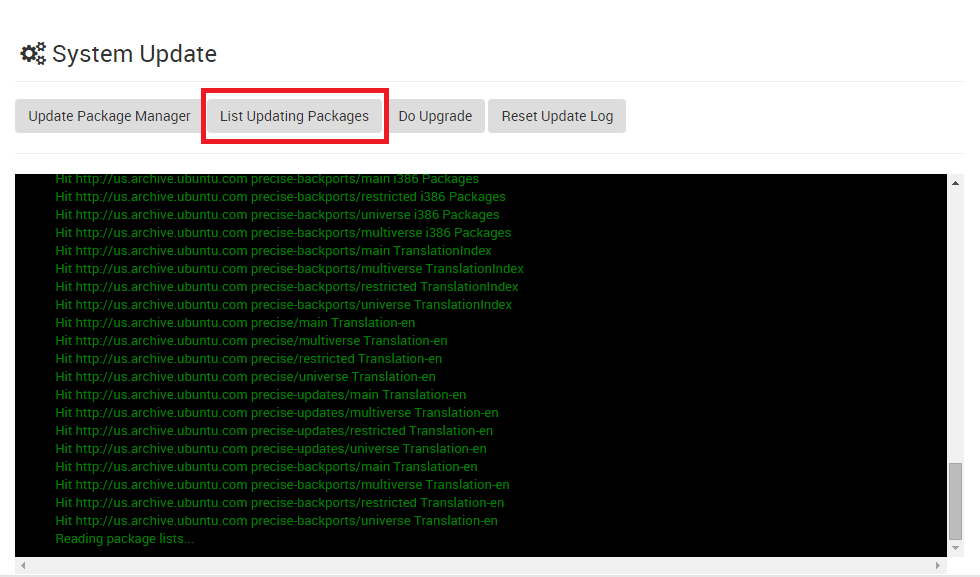Click the log's vertical scrollbar up arrow
Viewport: 980px width, 577px height.
coord(955,183)
